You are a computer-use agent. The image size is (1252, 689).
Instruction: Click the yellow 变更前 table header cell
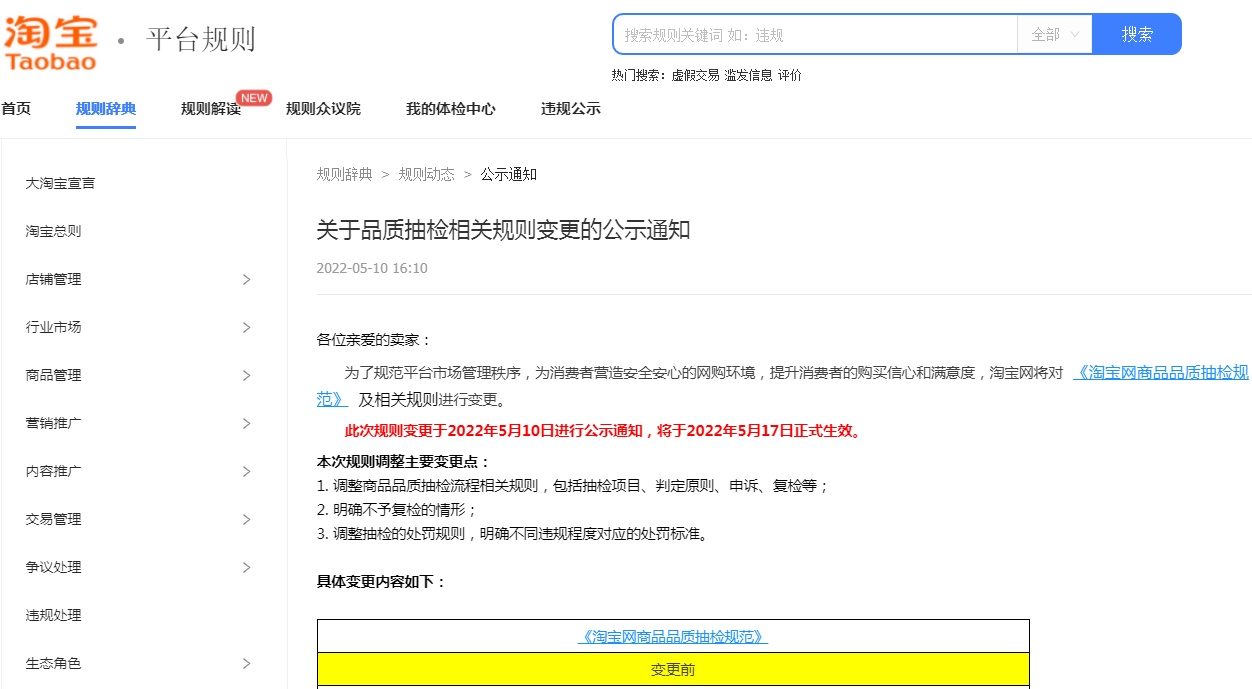point(673,670)
